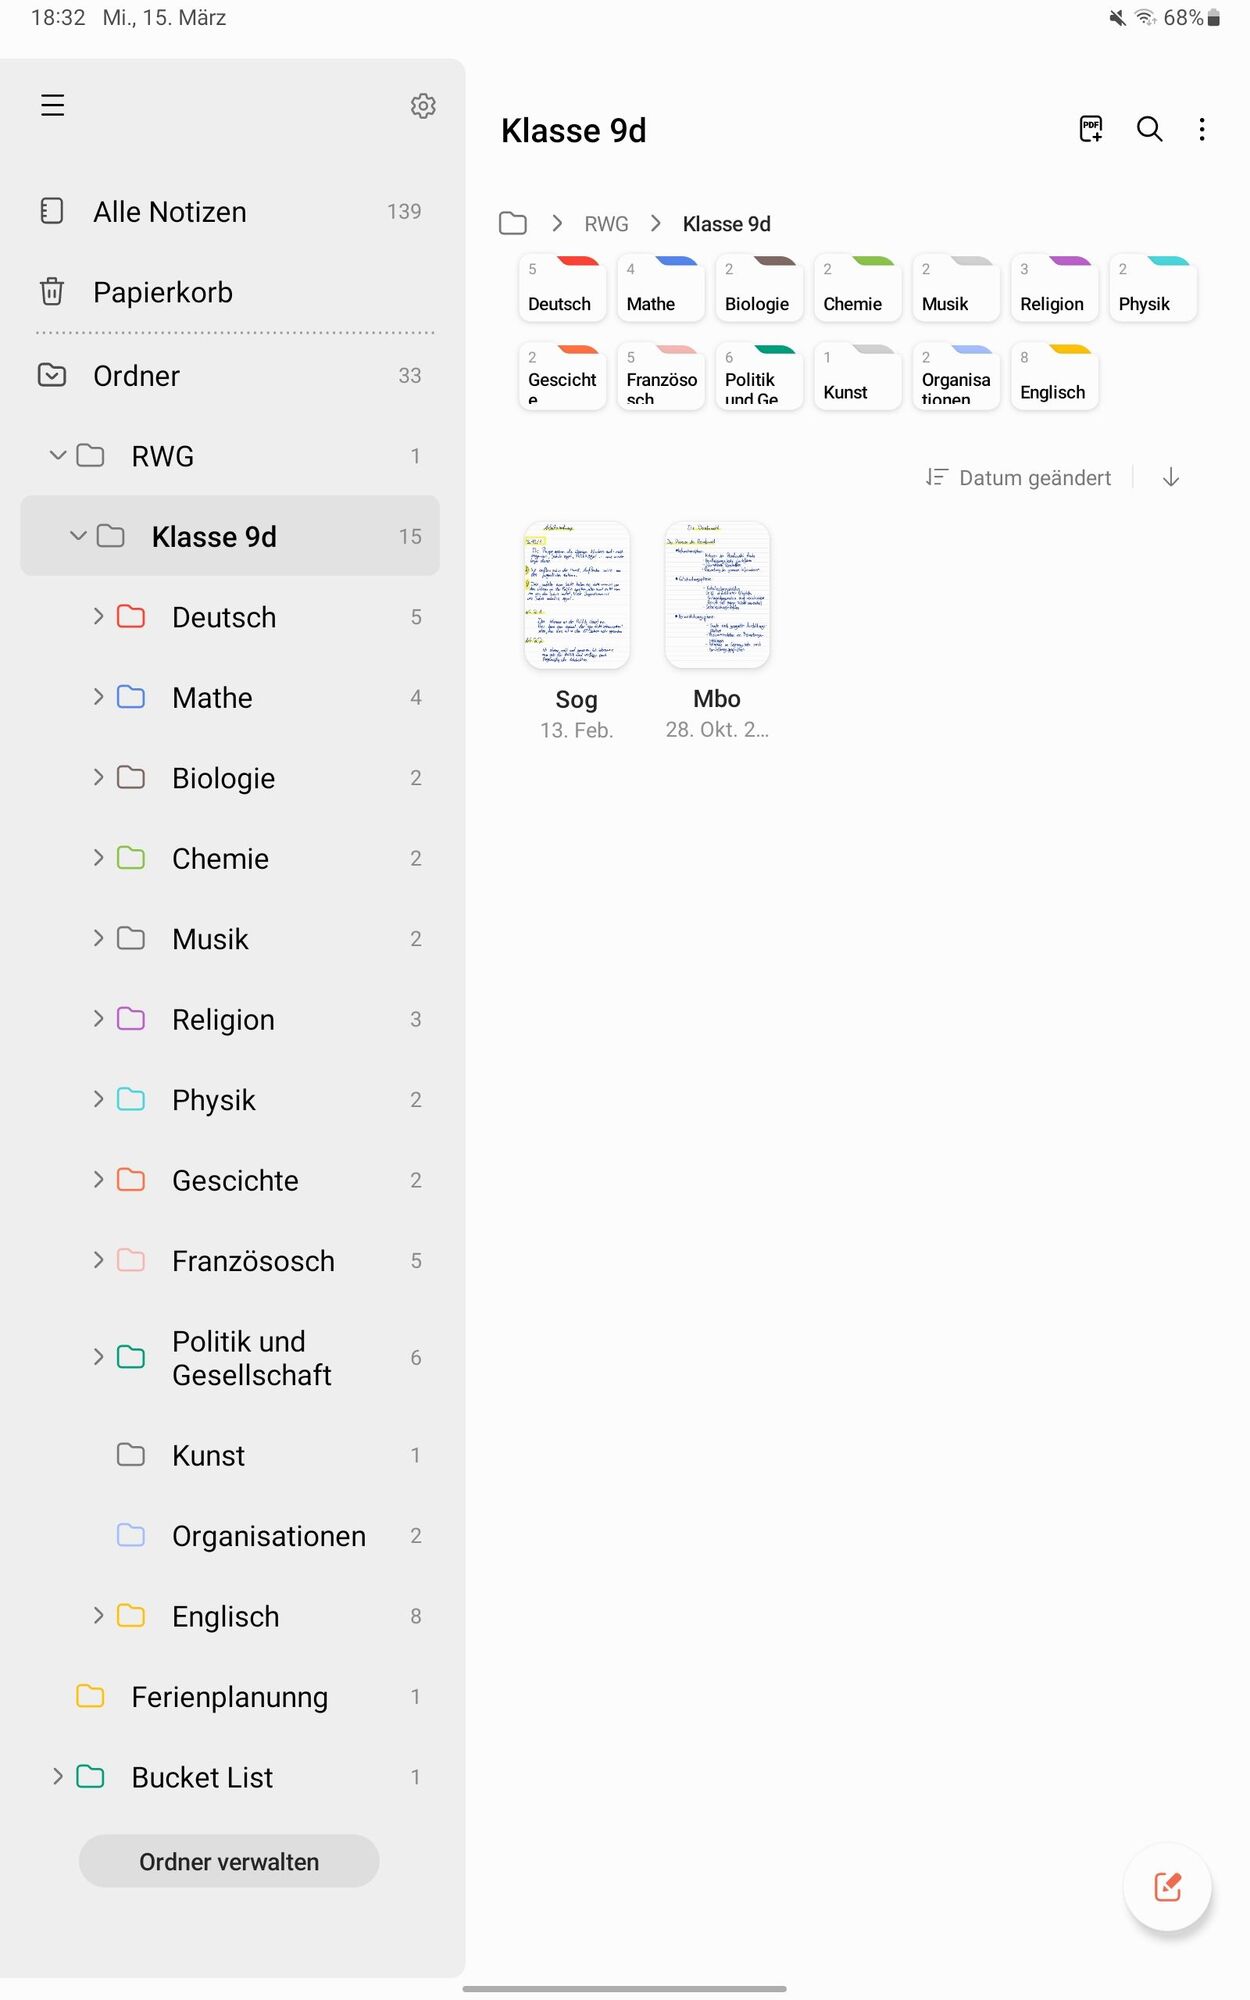Create a new note with compose button

[x=1167, y=1887]
